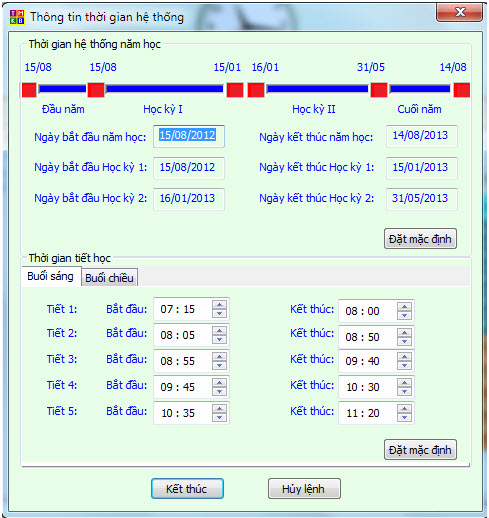The height and width of the screenshot is (518, 489).
Task: Click red marker labeled 15/01
Action: point(235,90)
